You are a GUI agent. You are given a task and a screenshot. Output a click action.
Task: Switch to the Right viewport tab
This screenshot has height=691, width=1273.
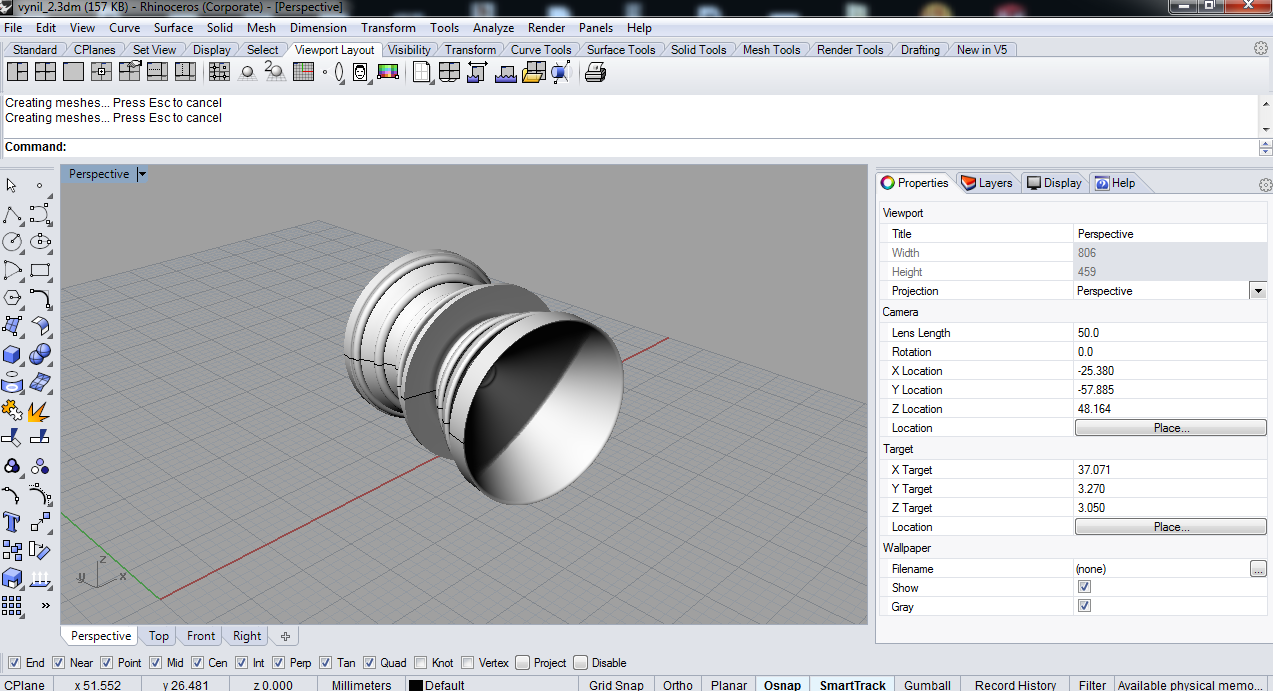click(x=247, y=636)
